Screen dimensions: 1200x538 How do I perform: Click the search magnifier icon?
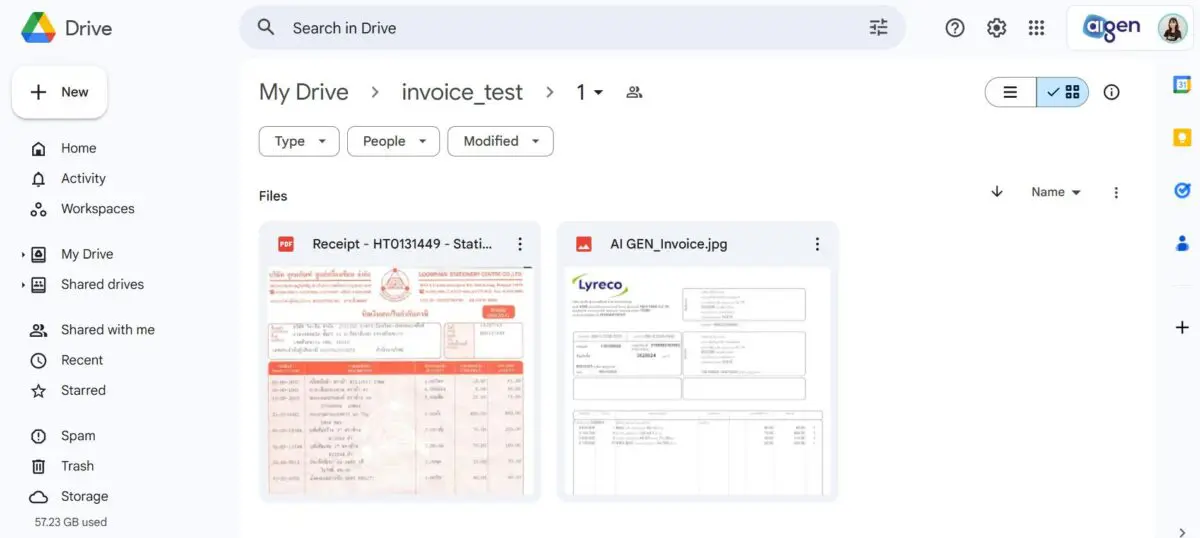tap(266, 28)
